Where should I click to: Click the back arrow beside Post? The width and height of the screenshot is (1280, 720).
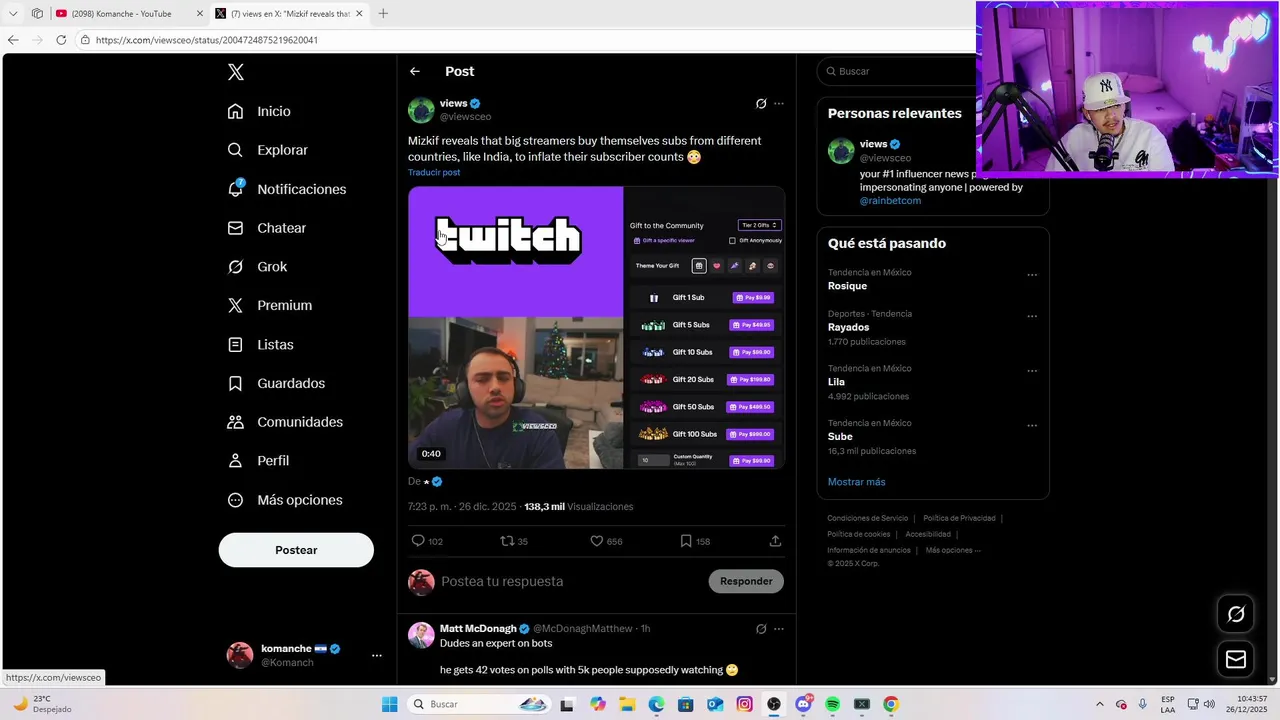(x=415, y=72)
